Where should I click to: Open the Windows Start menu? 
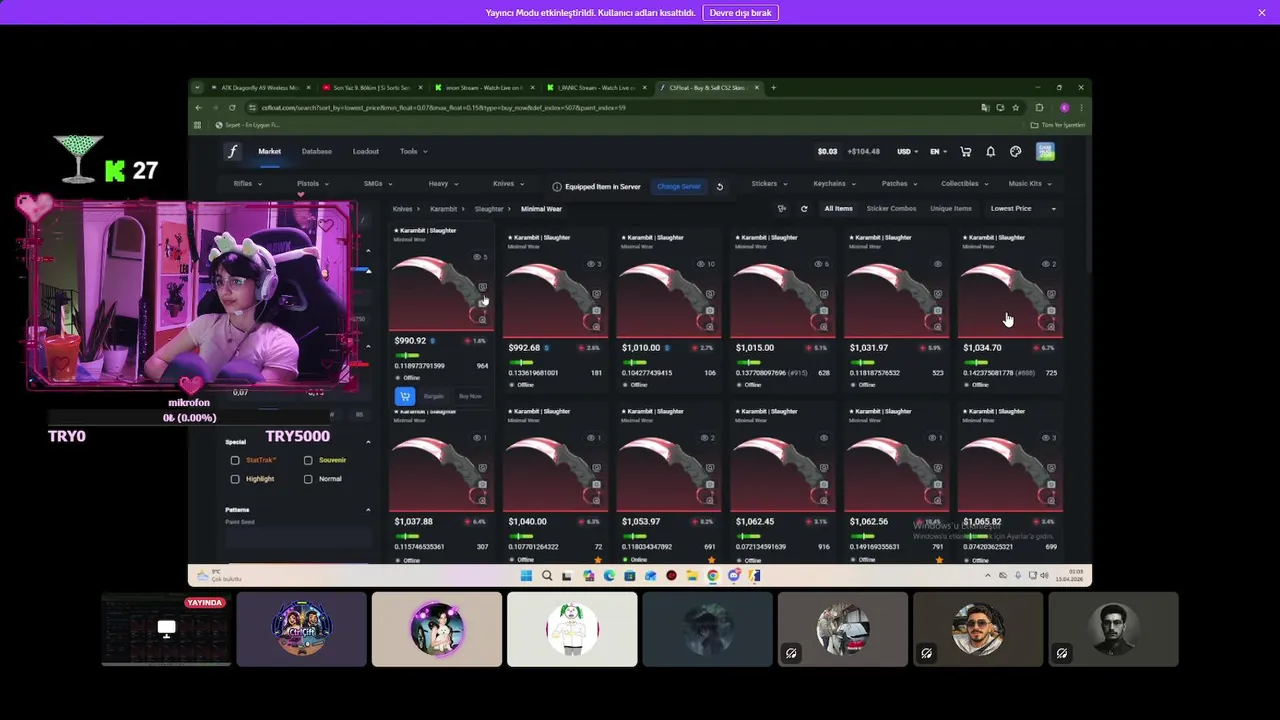coord(526,576)
